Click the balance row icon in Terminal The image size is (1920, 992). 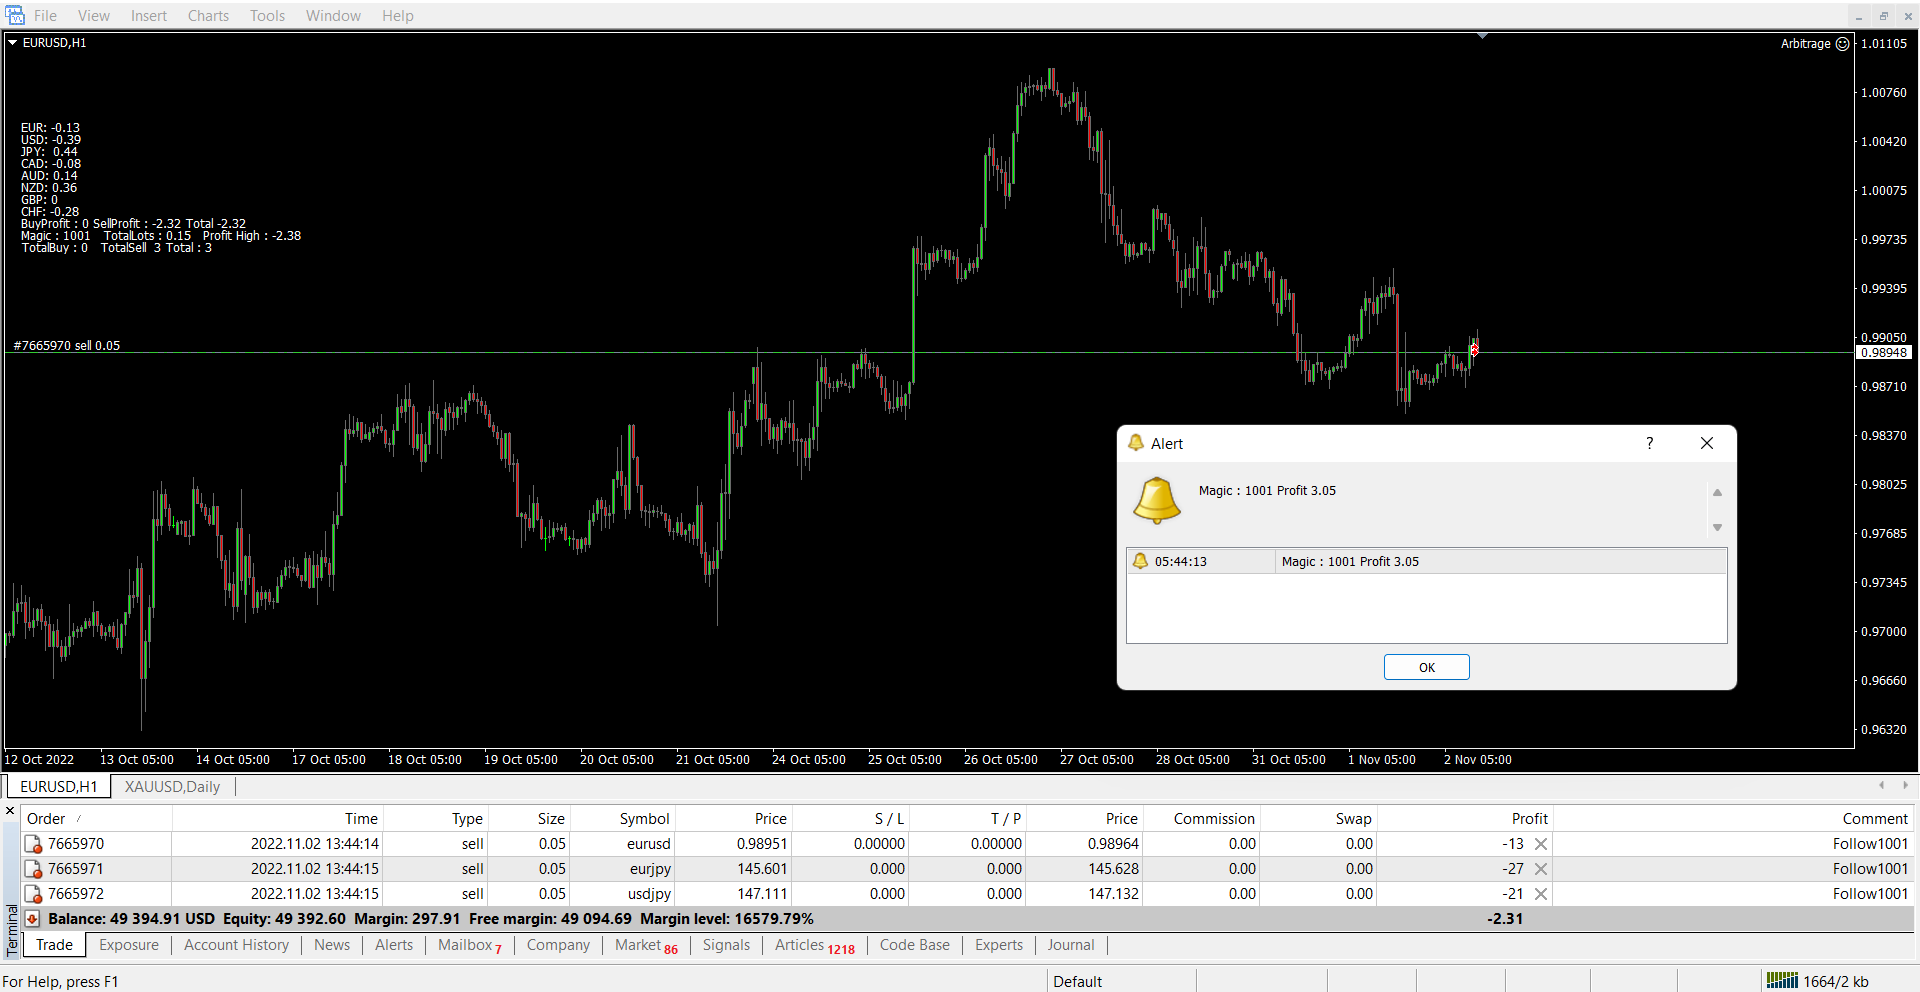click(33, 919)
